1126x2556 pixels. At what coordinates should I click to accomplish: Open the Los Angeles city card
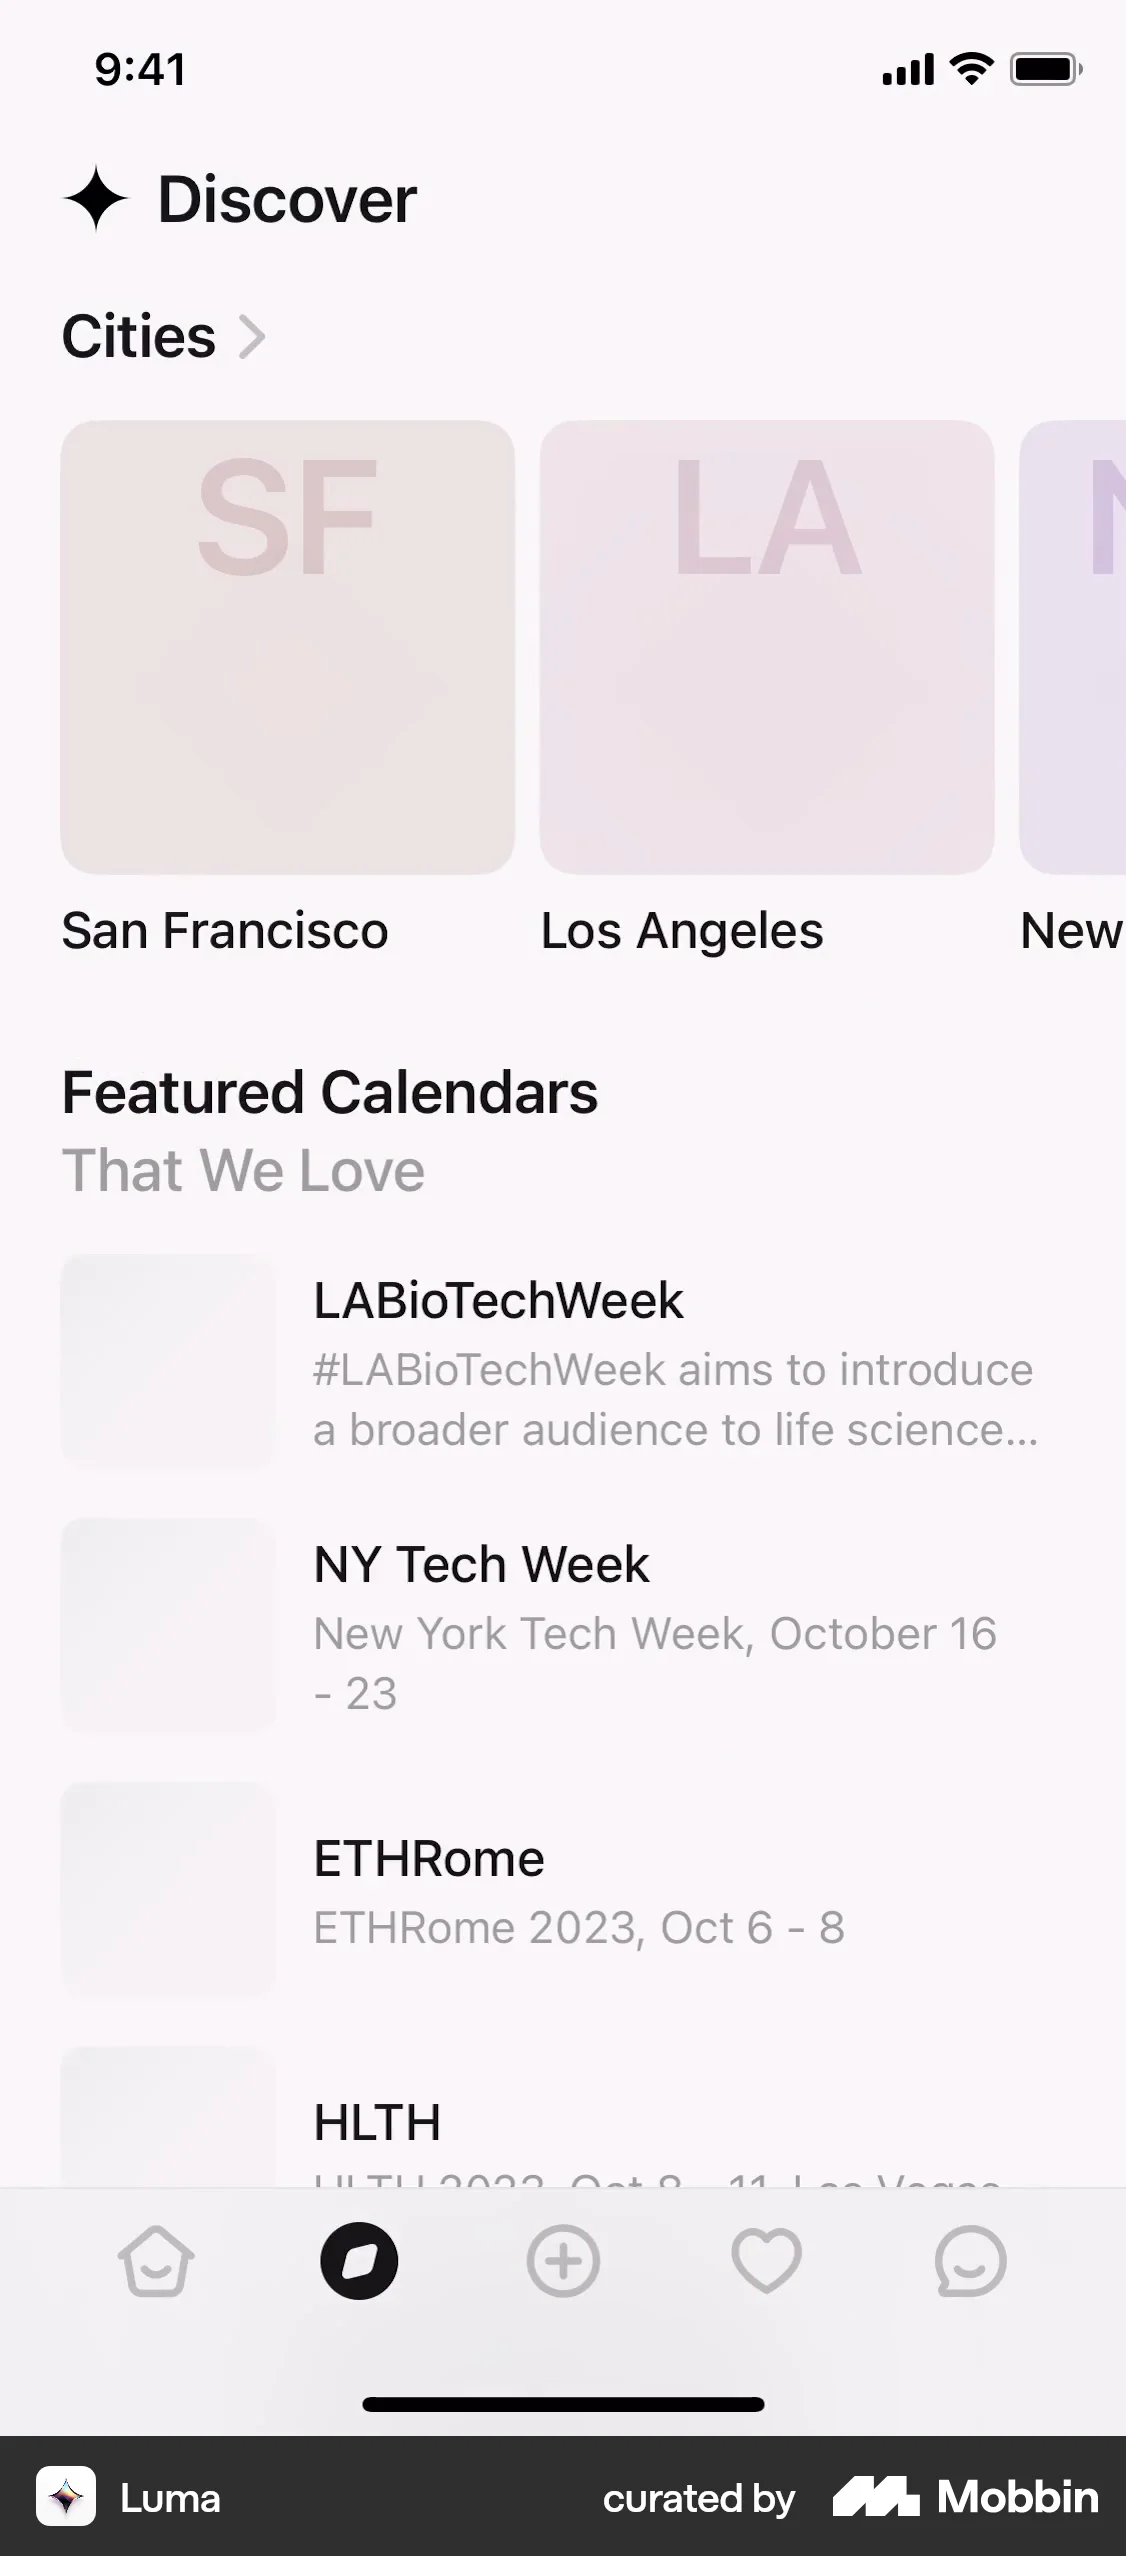(767, 647)
